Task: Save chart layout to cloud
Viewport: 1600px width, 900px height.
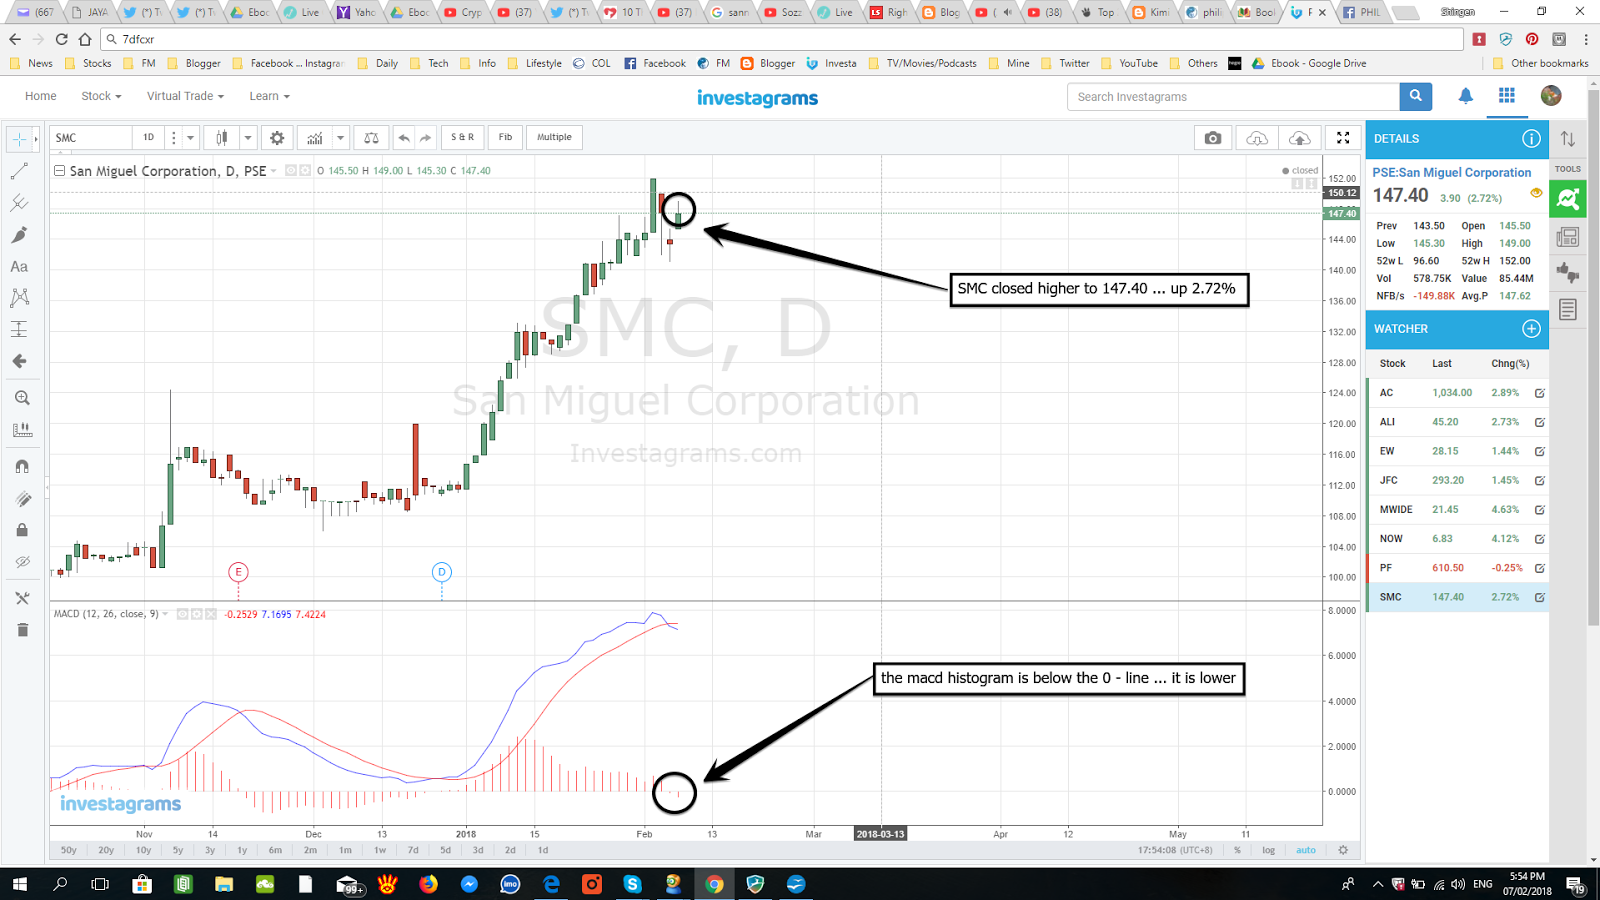Action: pos(1299,138)
